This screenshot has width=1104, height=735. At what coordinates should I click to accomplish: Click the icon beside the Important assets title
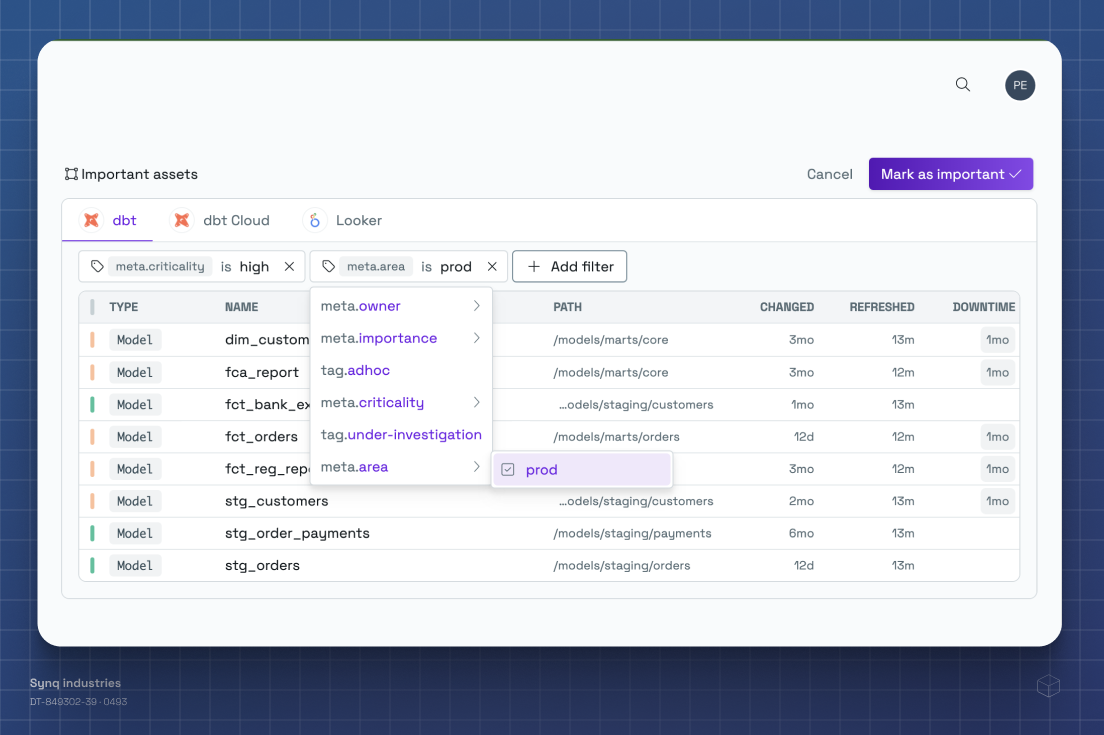[71, 173]
